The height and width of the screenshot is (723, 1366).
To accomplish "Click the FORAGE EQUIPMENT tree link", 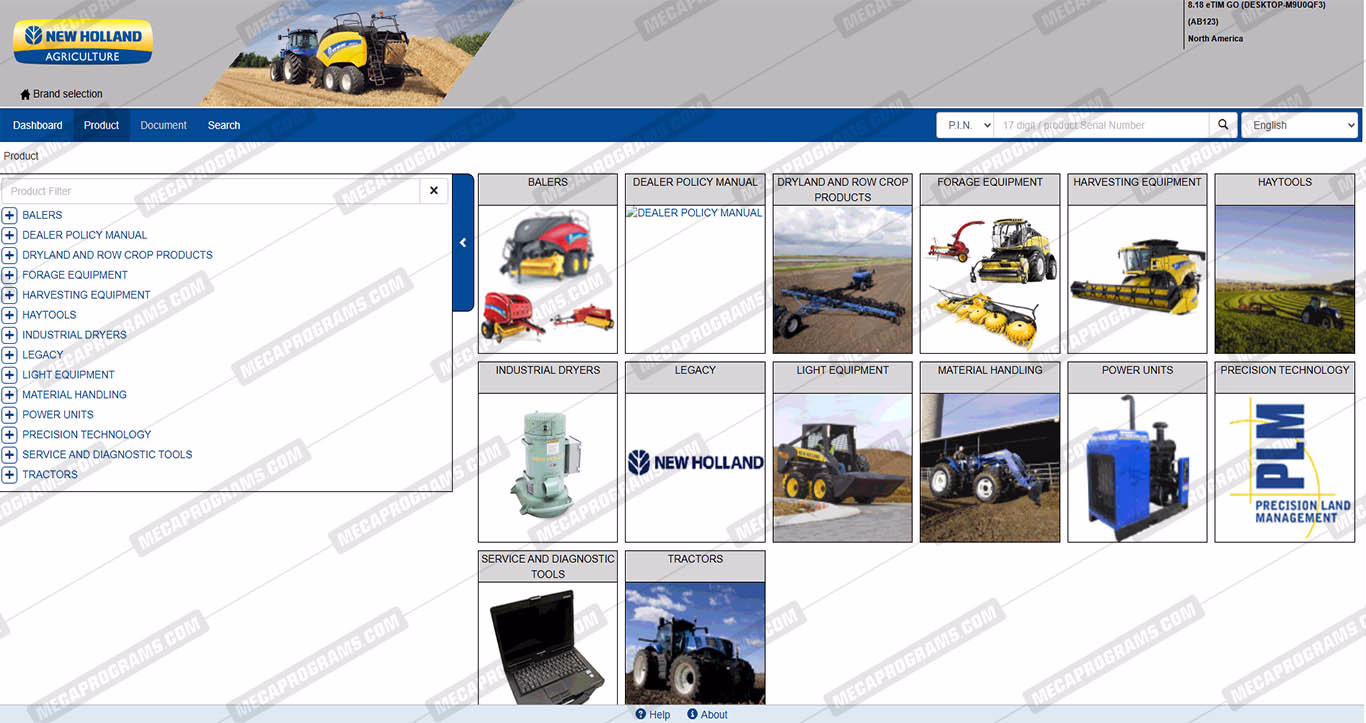I will point(75,275).
